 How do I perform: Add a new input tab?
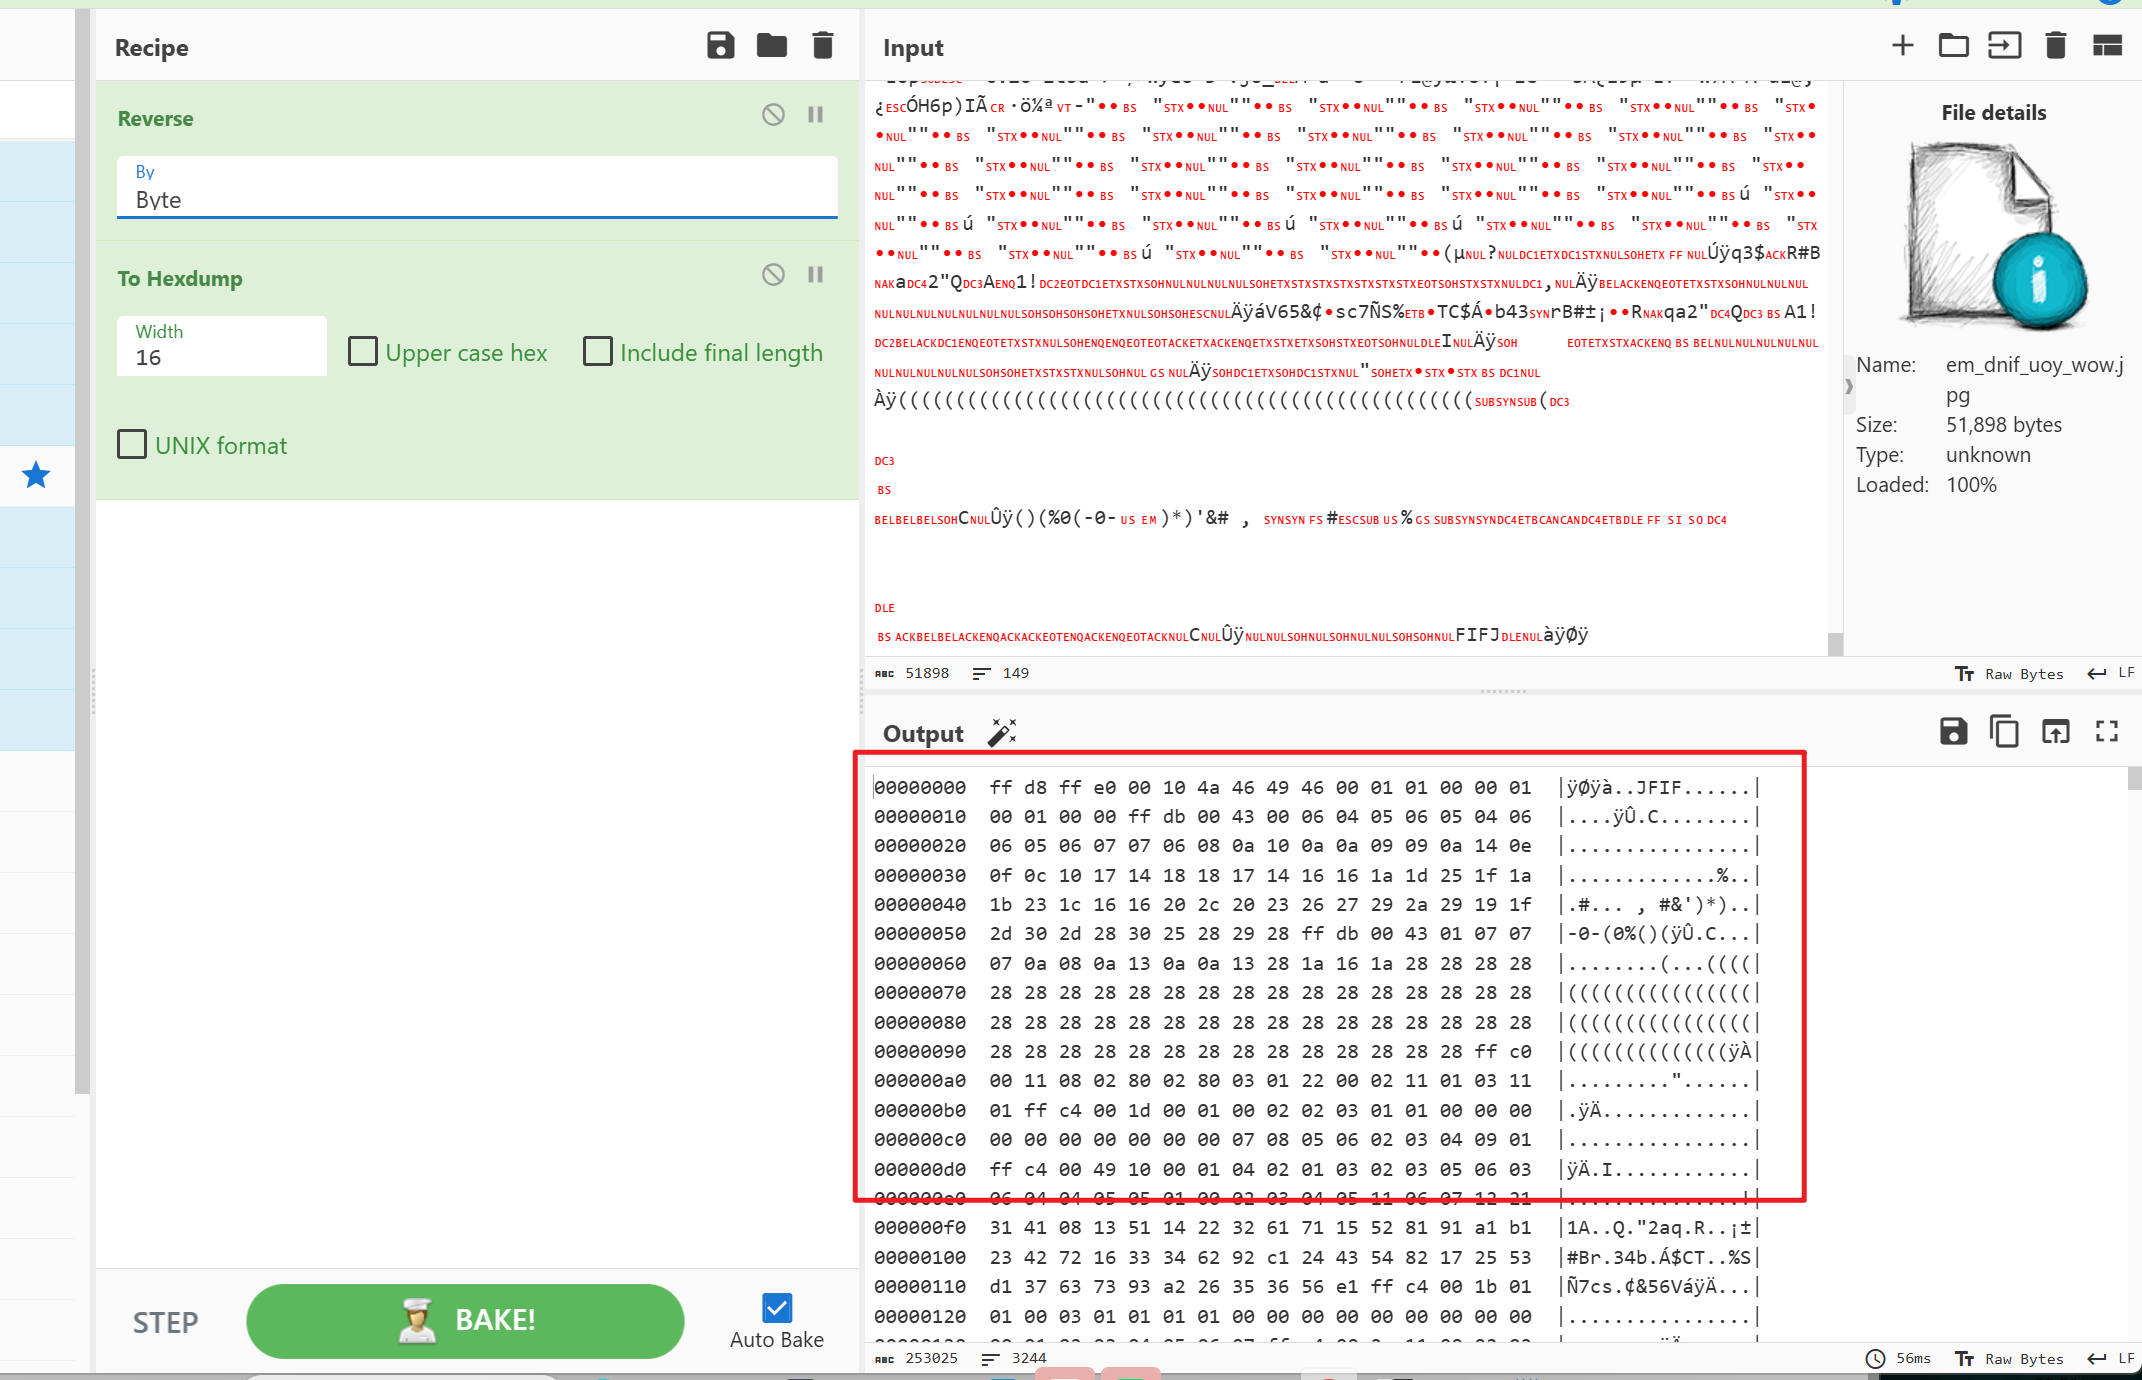click(1902, 46)
